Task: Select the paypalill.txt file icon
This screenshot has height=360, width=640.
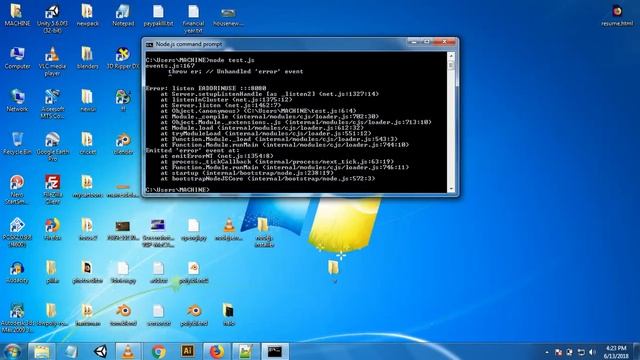Action: [158, 15]
